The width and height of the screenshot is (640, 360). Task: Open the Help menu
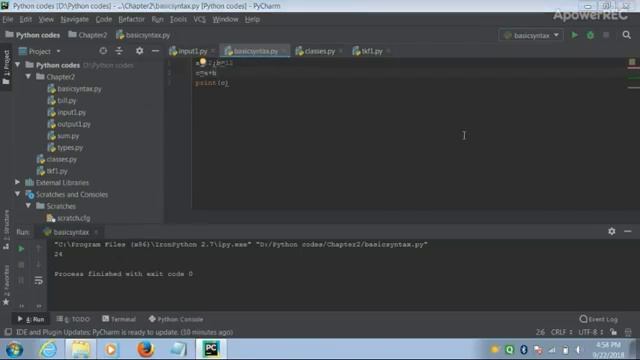(x=252, y=19)
